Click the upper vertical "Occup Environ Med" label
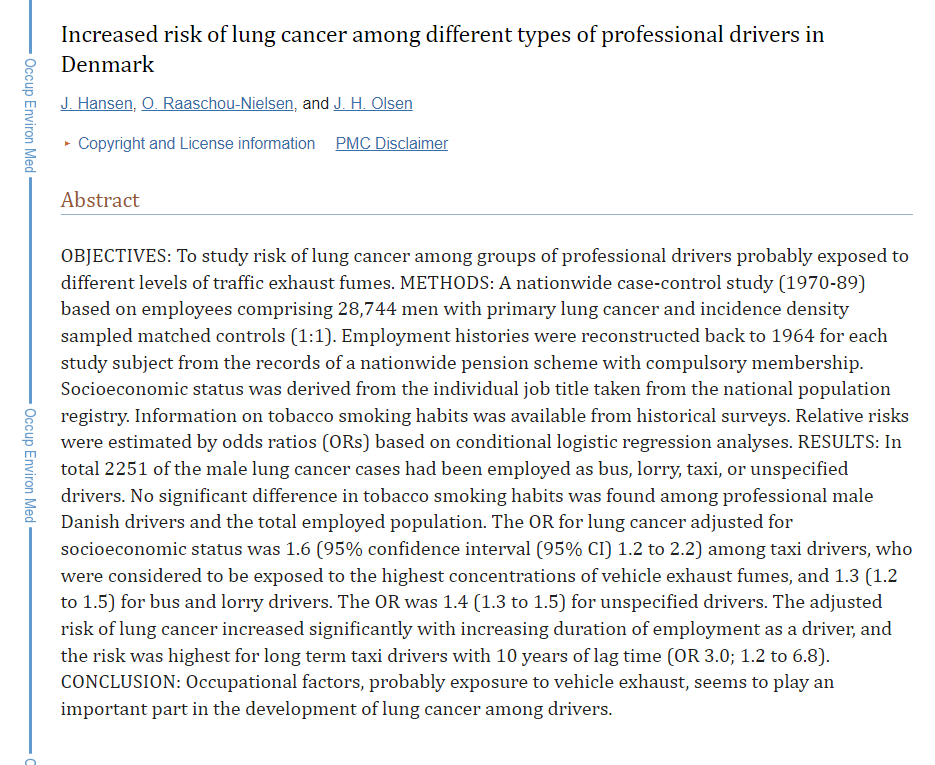 pyautogui.click(x=30, y=115)
